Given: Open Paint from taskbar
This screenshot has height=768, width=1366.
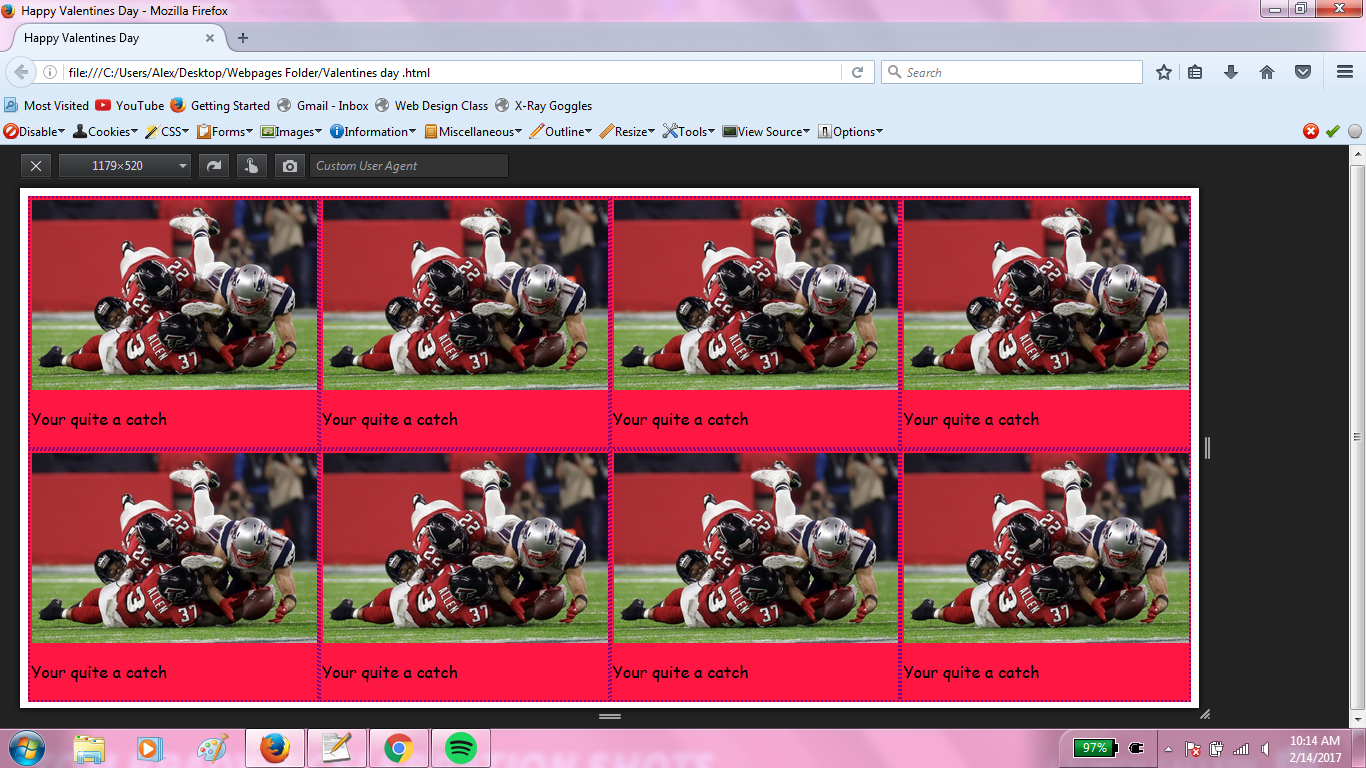Looking at the screenshot, I should [212, 748].
